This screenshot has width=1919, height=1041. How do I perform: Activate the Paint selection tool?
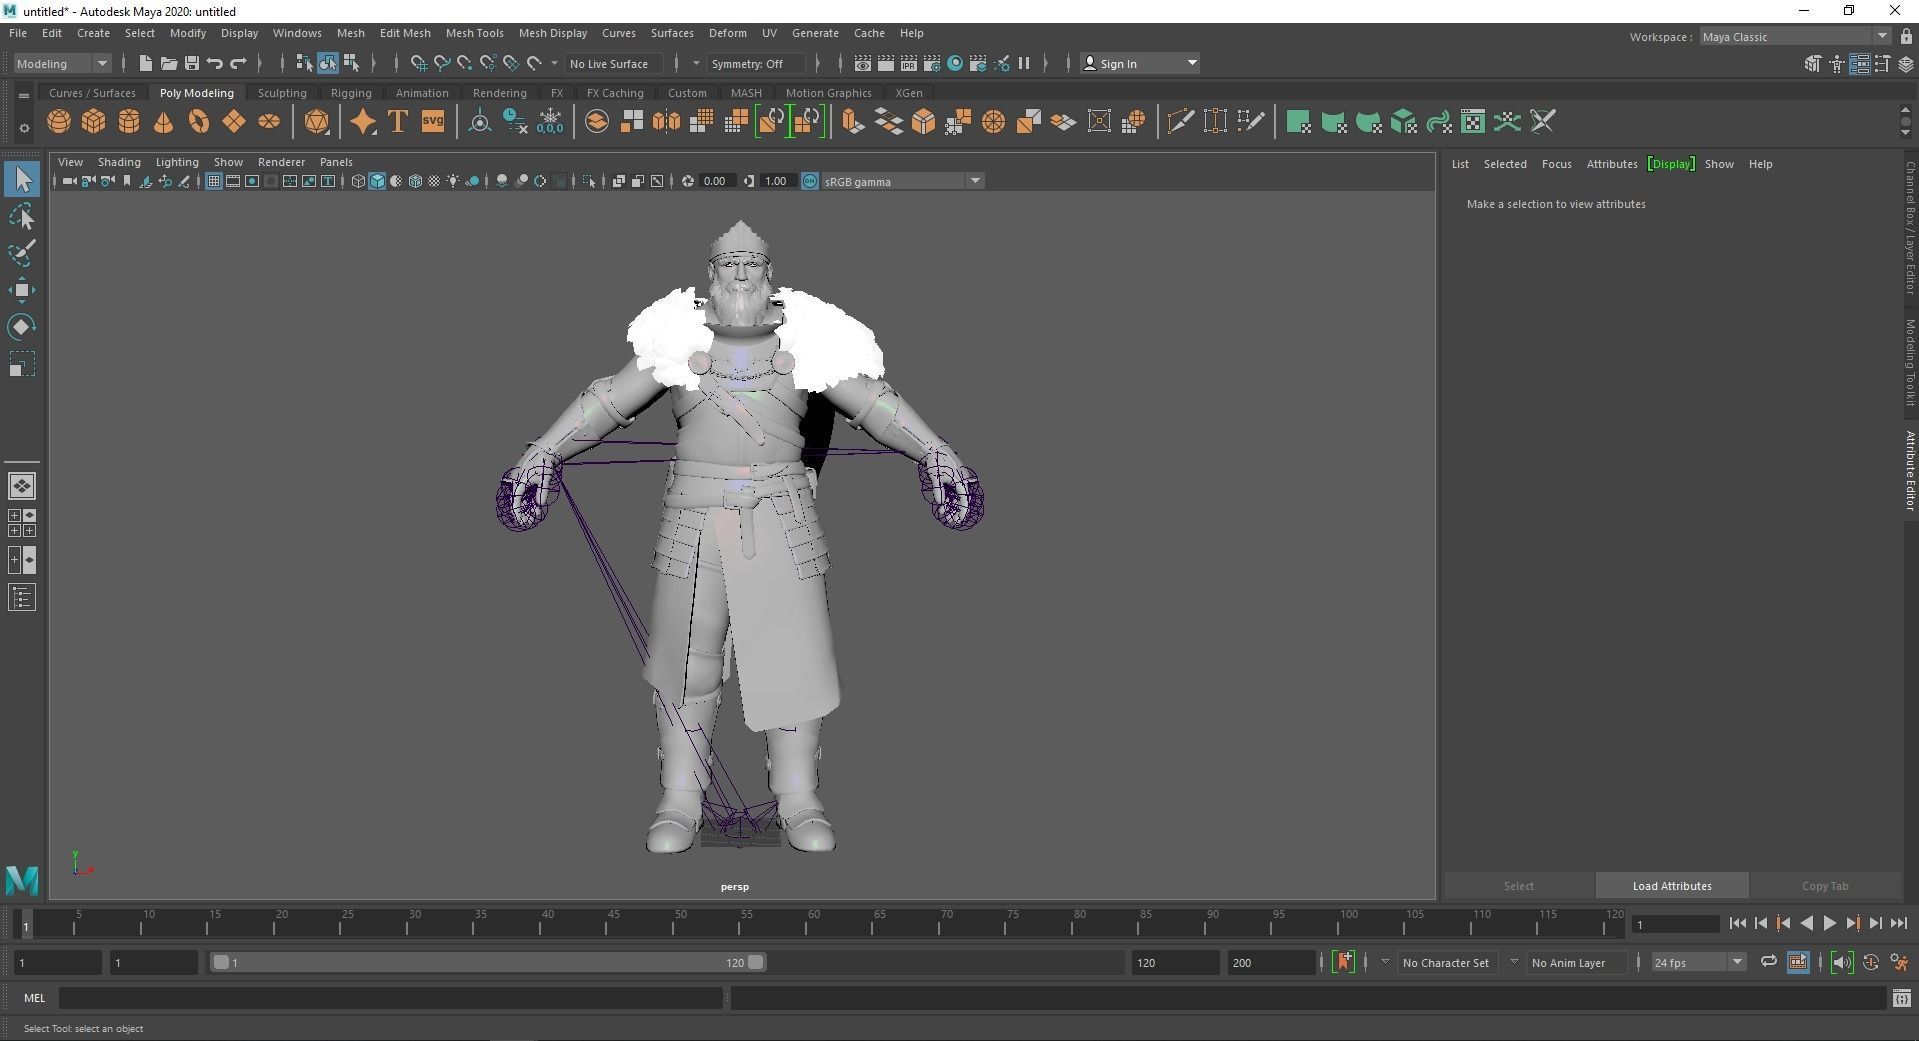tap(22, 253)
